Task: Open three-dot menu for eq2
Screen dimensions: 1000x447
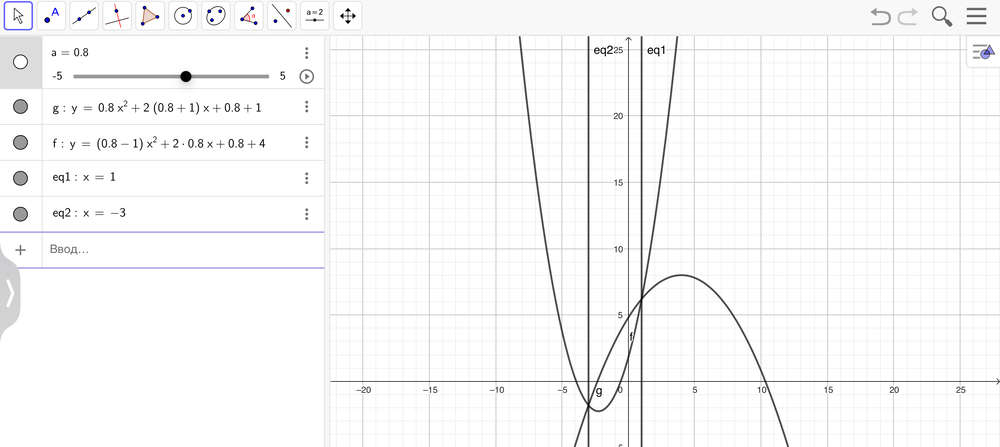Action: 307,214
